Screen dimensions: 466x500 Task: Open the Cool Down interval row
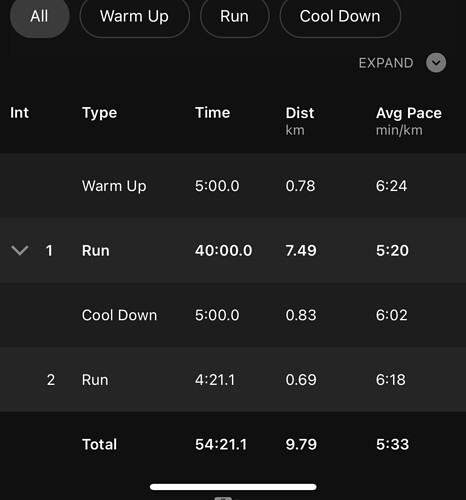tap(233, 315)
